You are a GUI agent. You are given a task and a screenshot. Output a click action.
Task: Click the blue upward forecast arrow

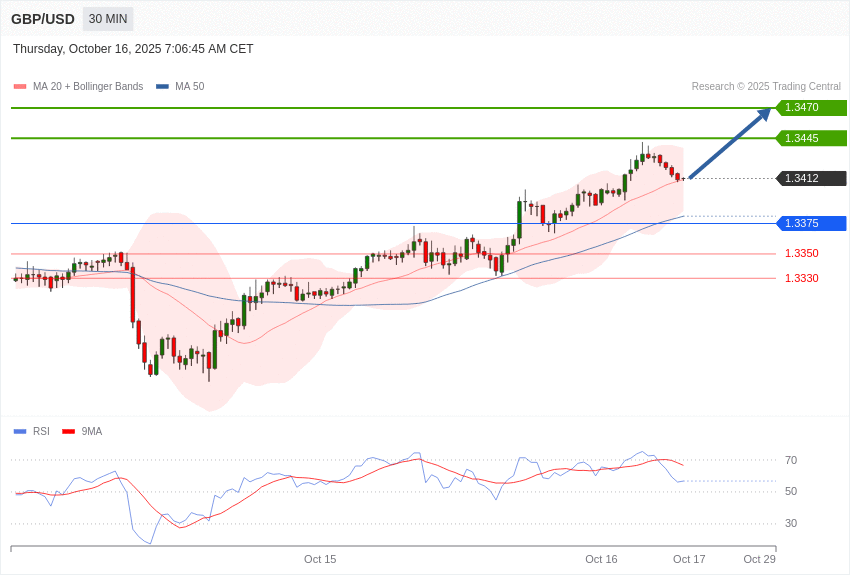730,144
